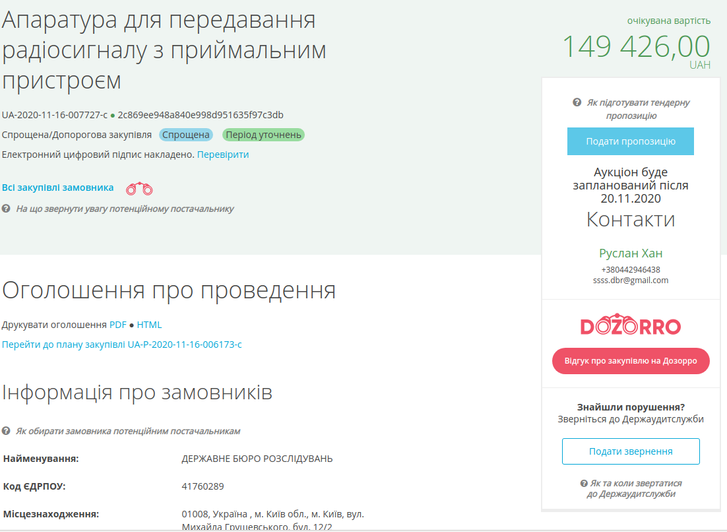Open 'Перевірити' digital signature link
Image resolution: width=727 pixels, height=532 pixels.
pyautogui.click(x=223, y=154)
